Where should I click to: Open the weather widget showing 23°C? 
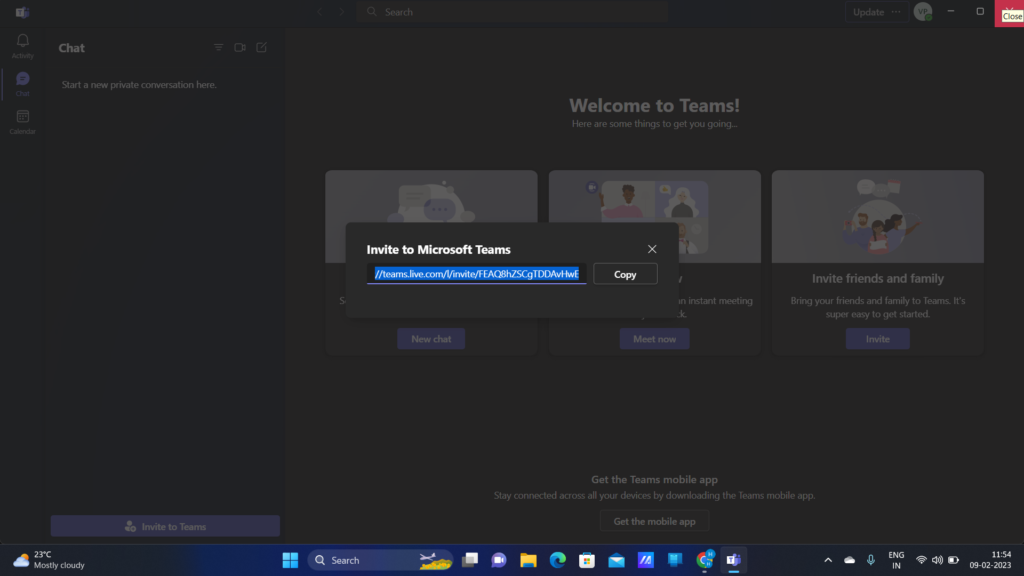(49, 560)
